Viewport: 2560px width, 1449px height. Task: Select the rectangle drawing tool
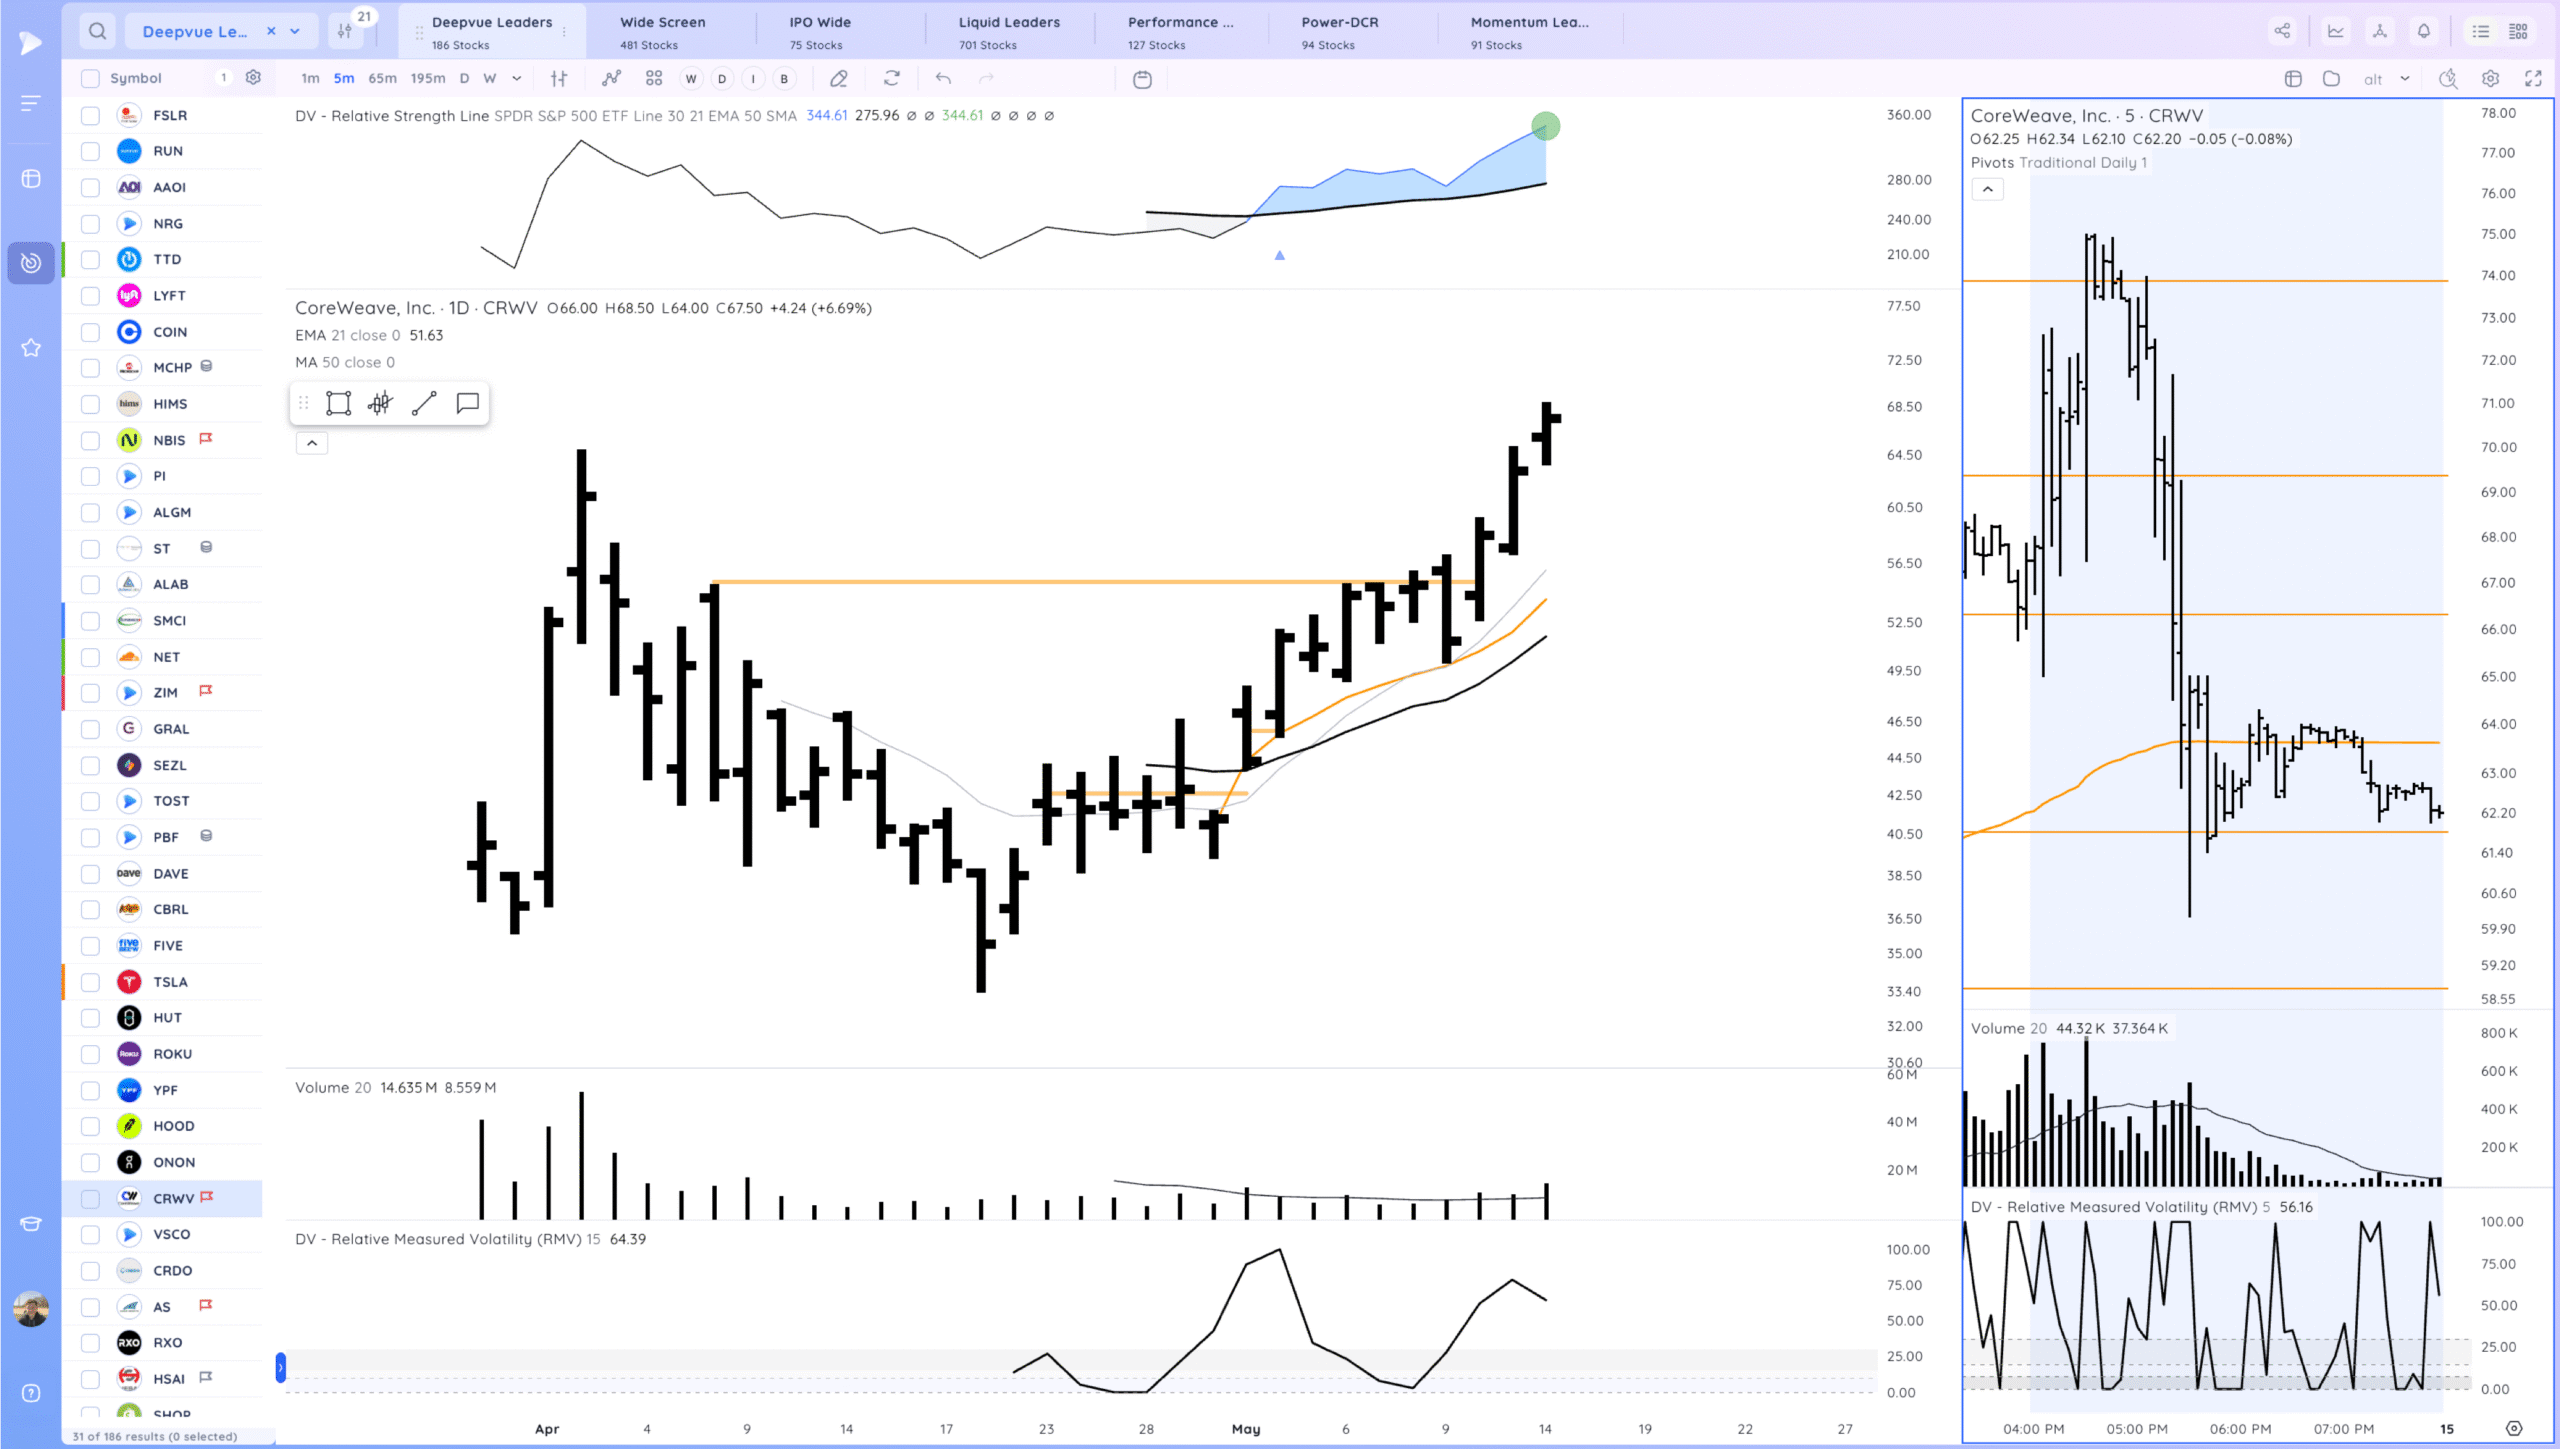tap(338, 403)
